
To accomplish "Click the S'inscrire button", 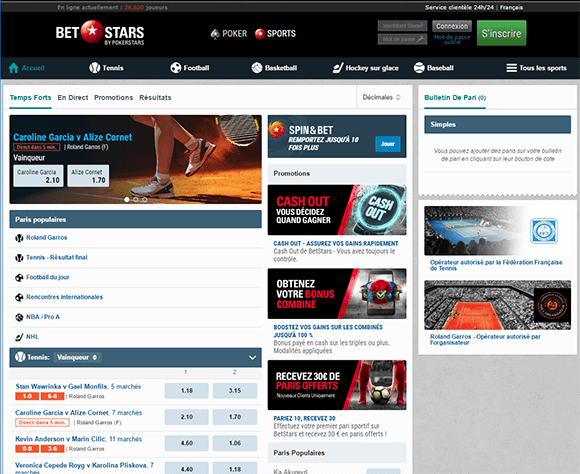I will pyautogui.click(x=502, y=33).
